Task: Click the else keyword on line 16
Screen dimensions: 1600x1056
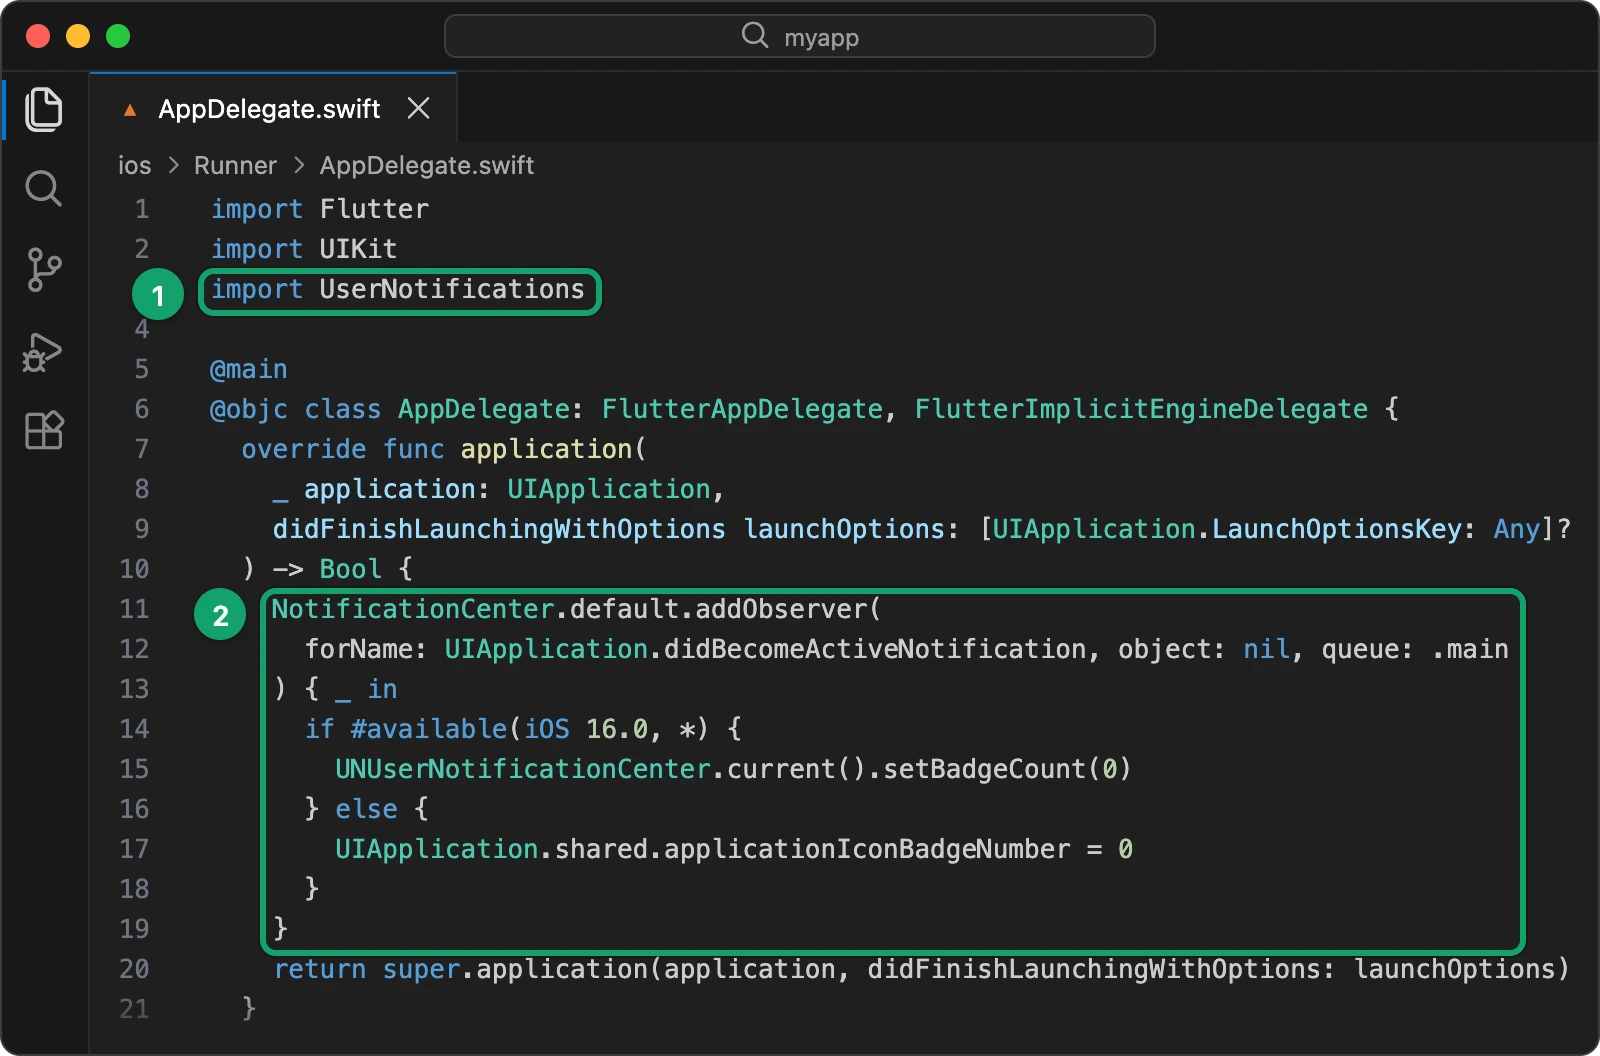Action: click(x=366, y=809)
